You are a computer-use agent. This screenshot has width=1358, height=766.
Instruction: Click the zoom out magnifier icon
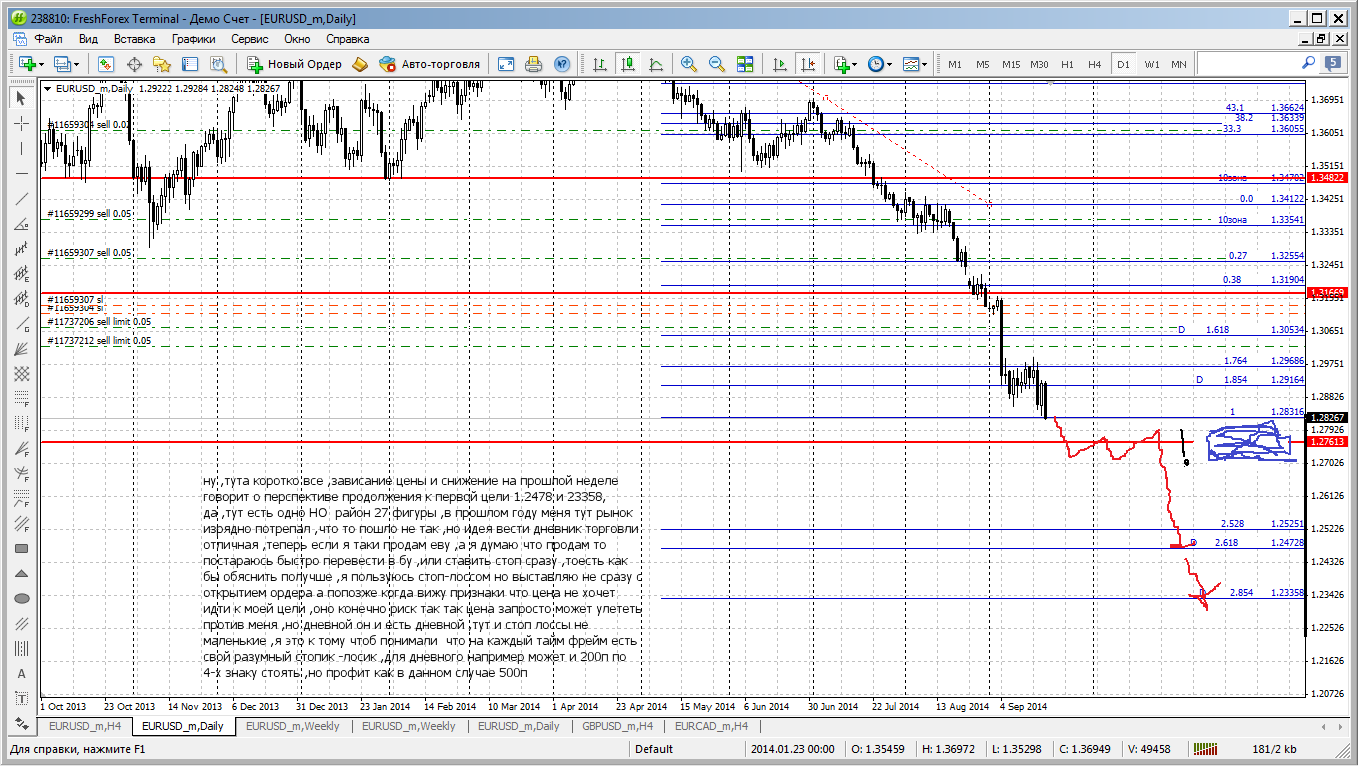pos(717,64)
